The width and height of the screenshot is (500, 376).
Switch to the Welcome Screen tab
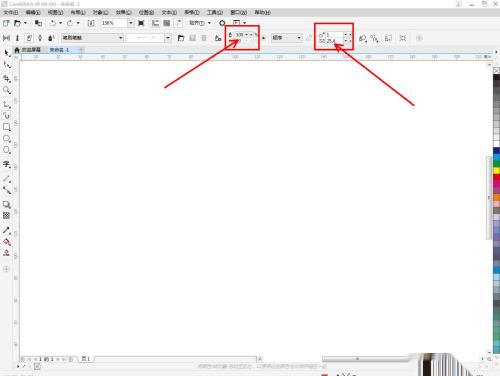pyautogui.click(x=31, y=50)
